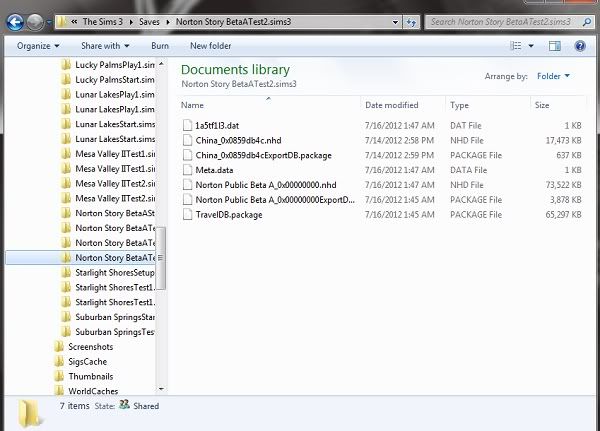This screenshot has width=600, height=431.
Task: Select Suburban SpringsTes folder in tree
Action: pos(115,332)
